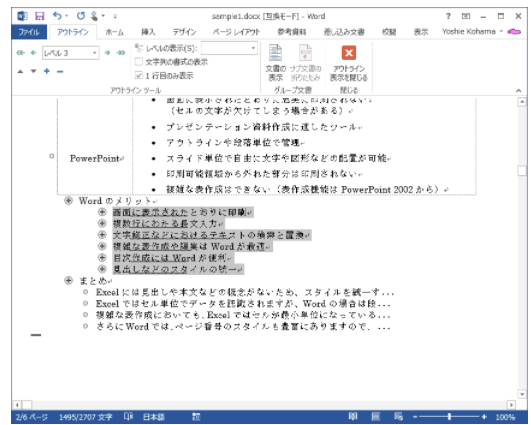Demote outline level with right arrow
This screenshot has height=425, width=531.
tap(107, 52)
